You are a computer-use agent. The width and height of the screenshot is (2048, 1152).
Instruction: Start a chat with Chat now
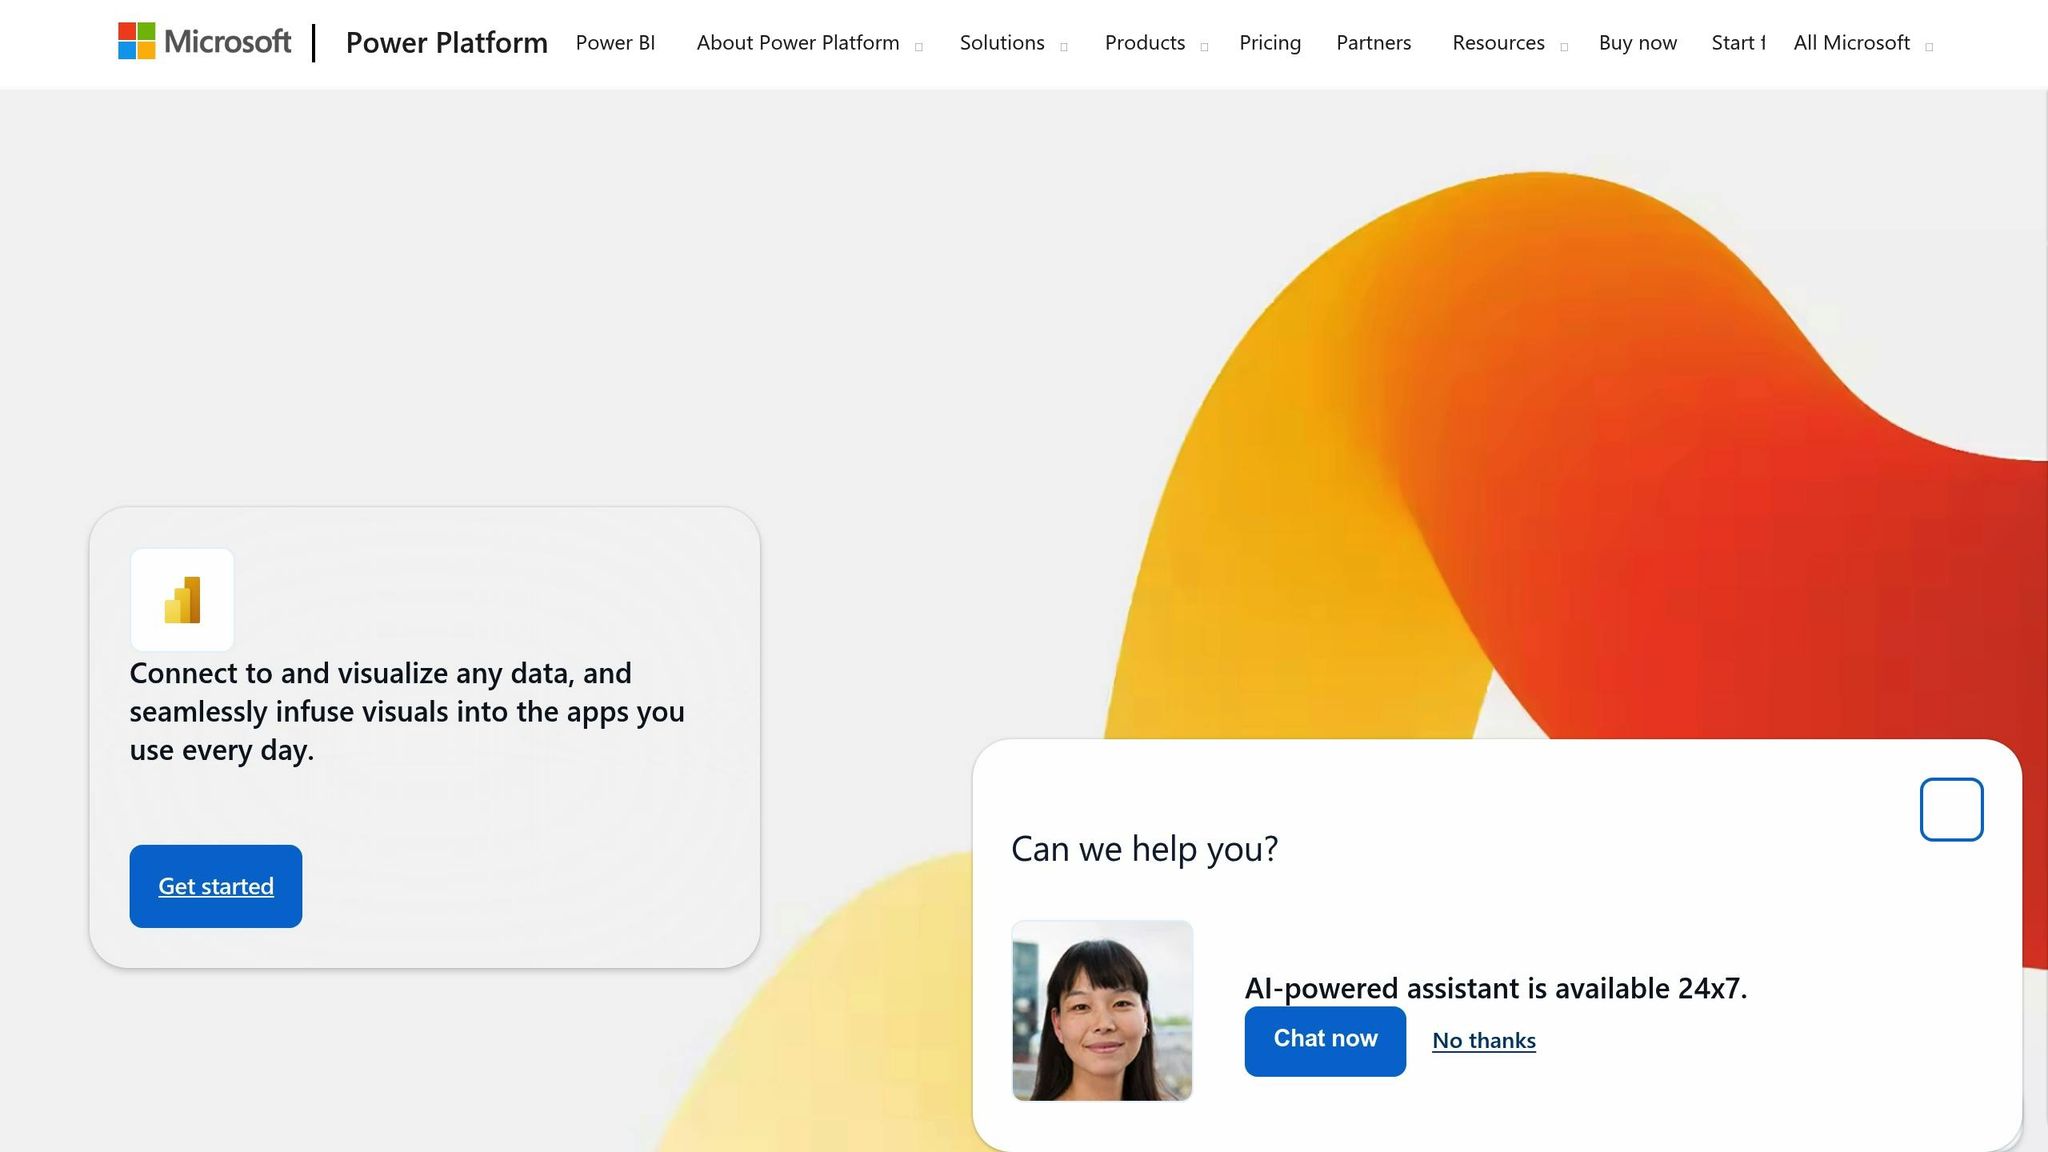(1325, 1040)
